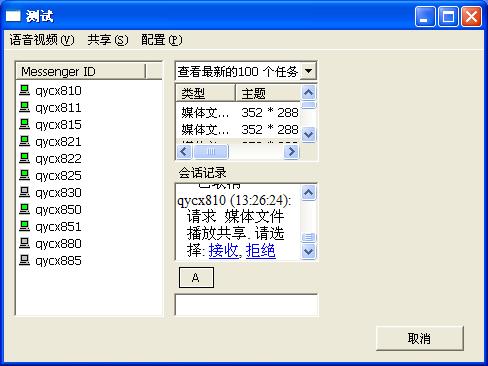
Task: Choose contact qycx815
Action: click(x=58, y=125)
